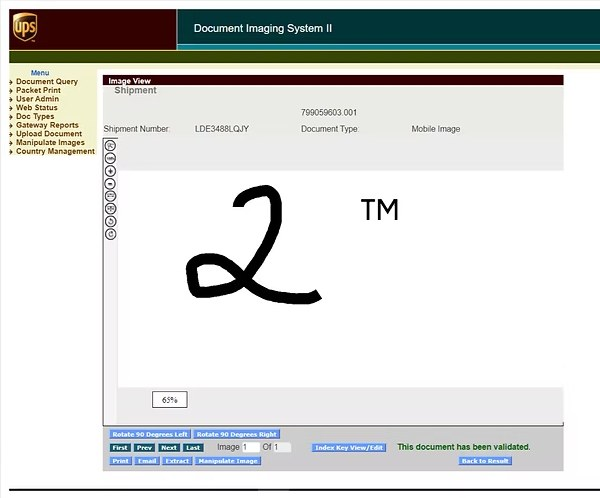Jump to First image

(120, 447)
